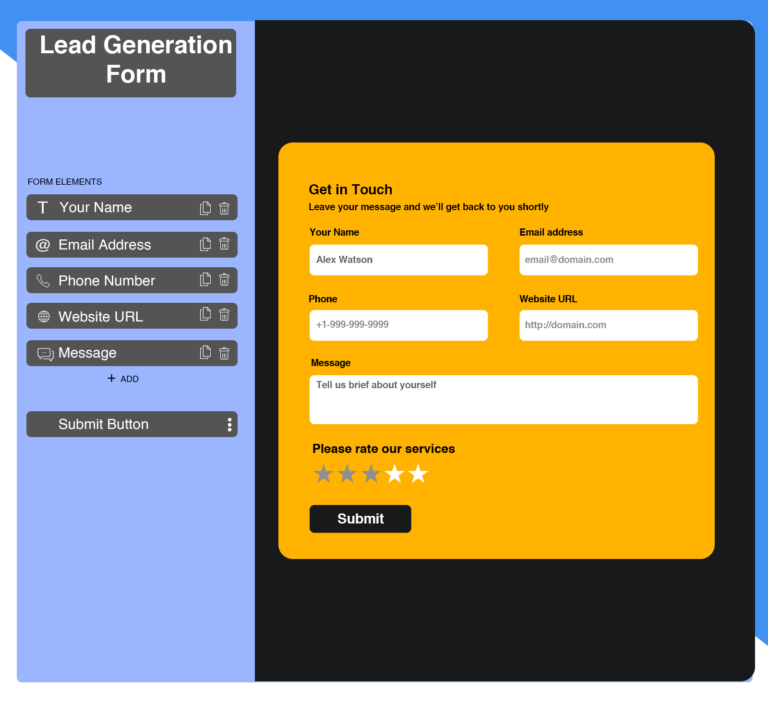The width and height of the screenshot is (768, 702).
Task: Select the Submit Button element
Action: pyautogui.click(x=132, y=424)
